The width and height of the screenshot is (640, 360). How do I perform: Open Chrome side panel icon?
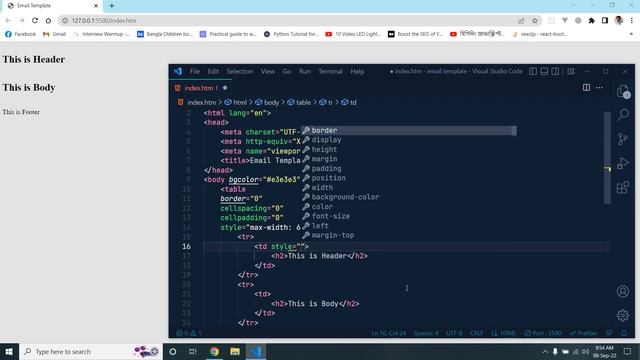click(x=605, y=20)
